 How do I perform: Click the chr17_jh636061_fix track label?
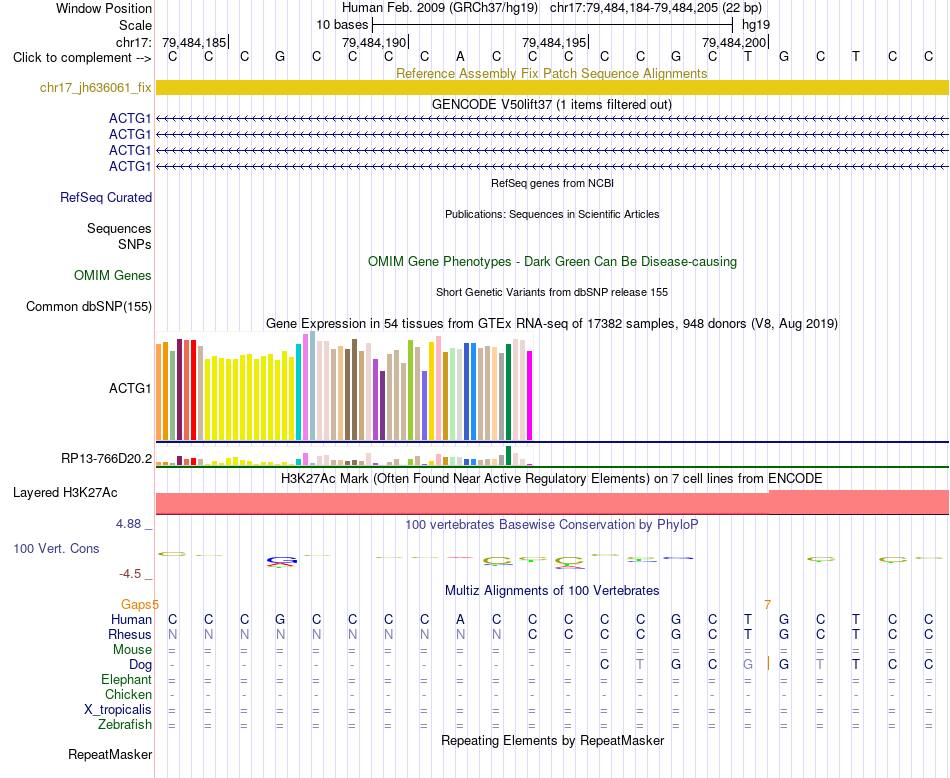click(x=96, y=87)
